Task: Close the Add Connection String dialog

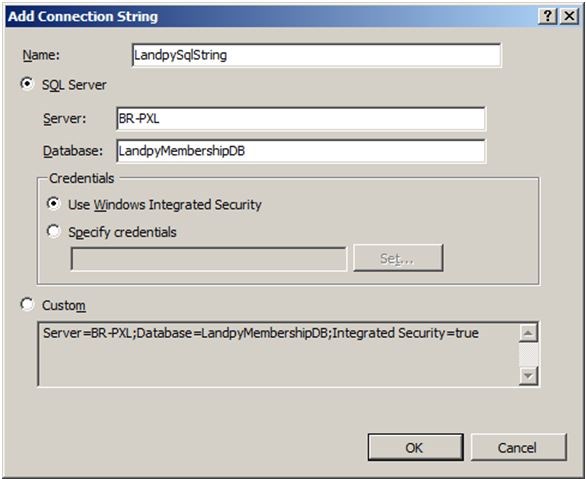Action: tap(569, 16)
